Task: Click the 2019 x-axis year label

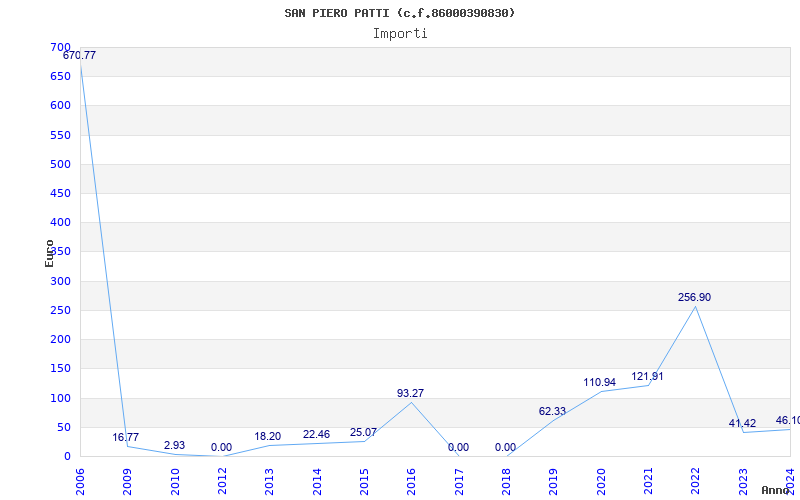Action: tap(554, 481)
